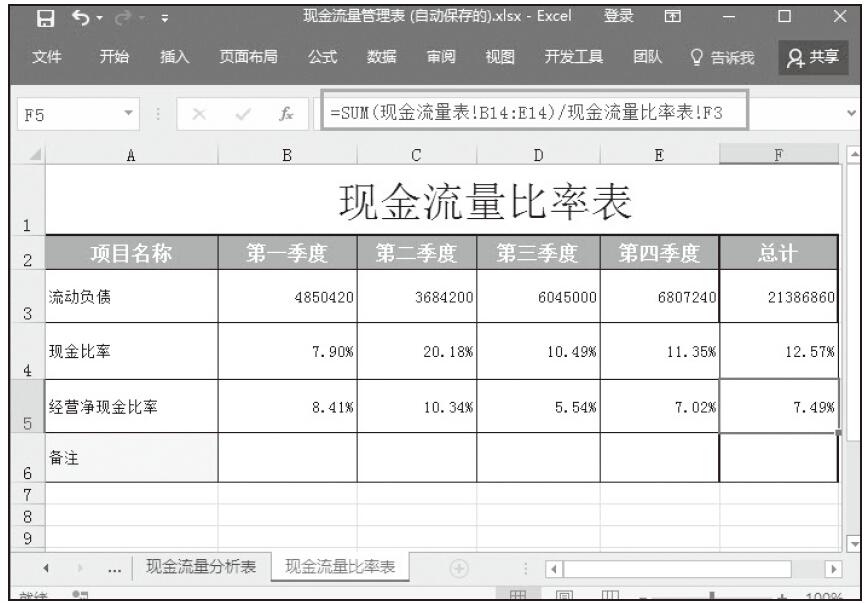Screen dimensions: 865x603
Task: Click the hidden sheets ellipsis button
Action: 115,569
